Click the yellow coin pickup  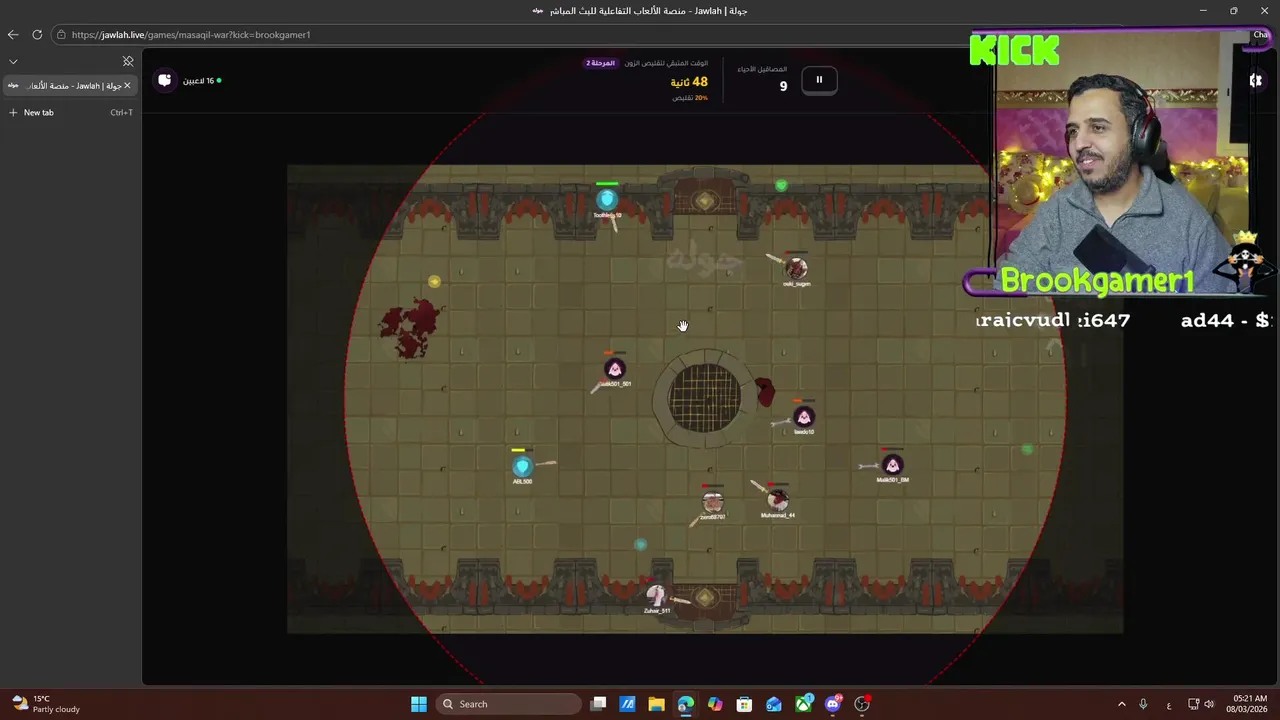click(x=434, y=282)
